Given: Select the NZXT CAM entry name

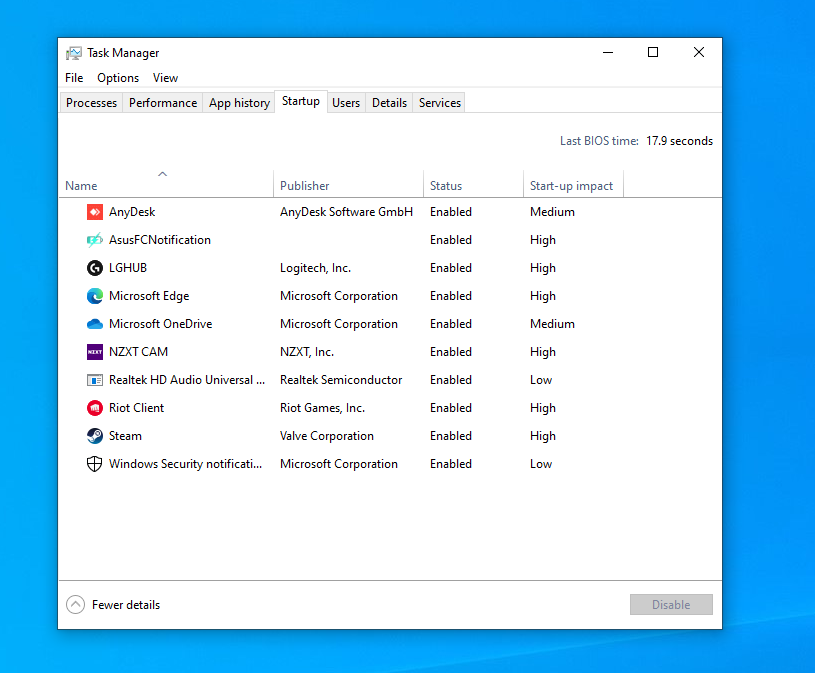Looking at the screenshot, I should (x=138, y=352).
